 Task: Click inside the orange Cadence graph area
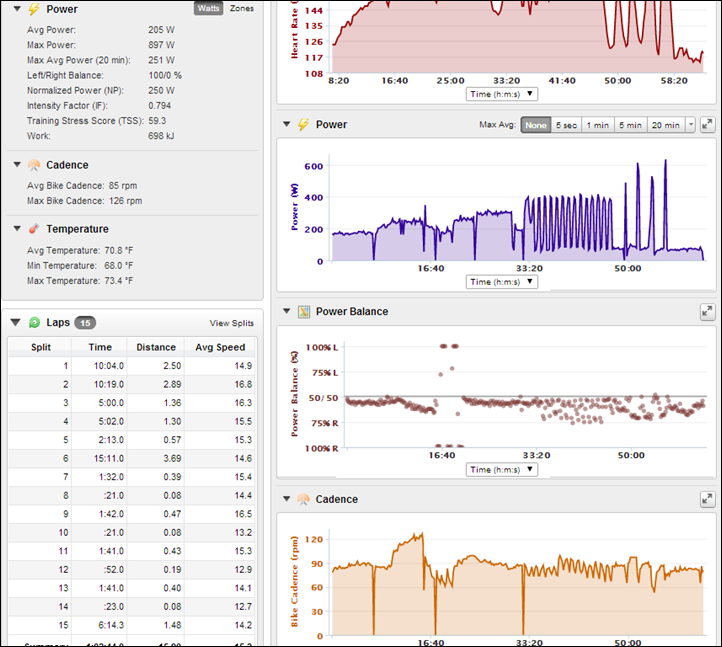[518, 583]
